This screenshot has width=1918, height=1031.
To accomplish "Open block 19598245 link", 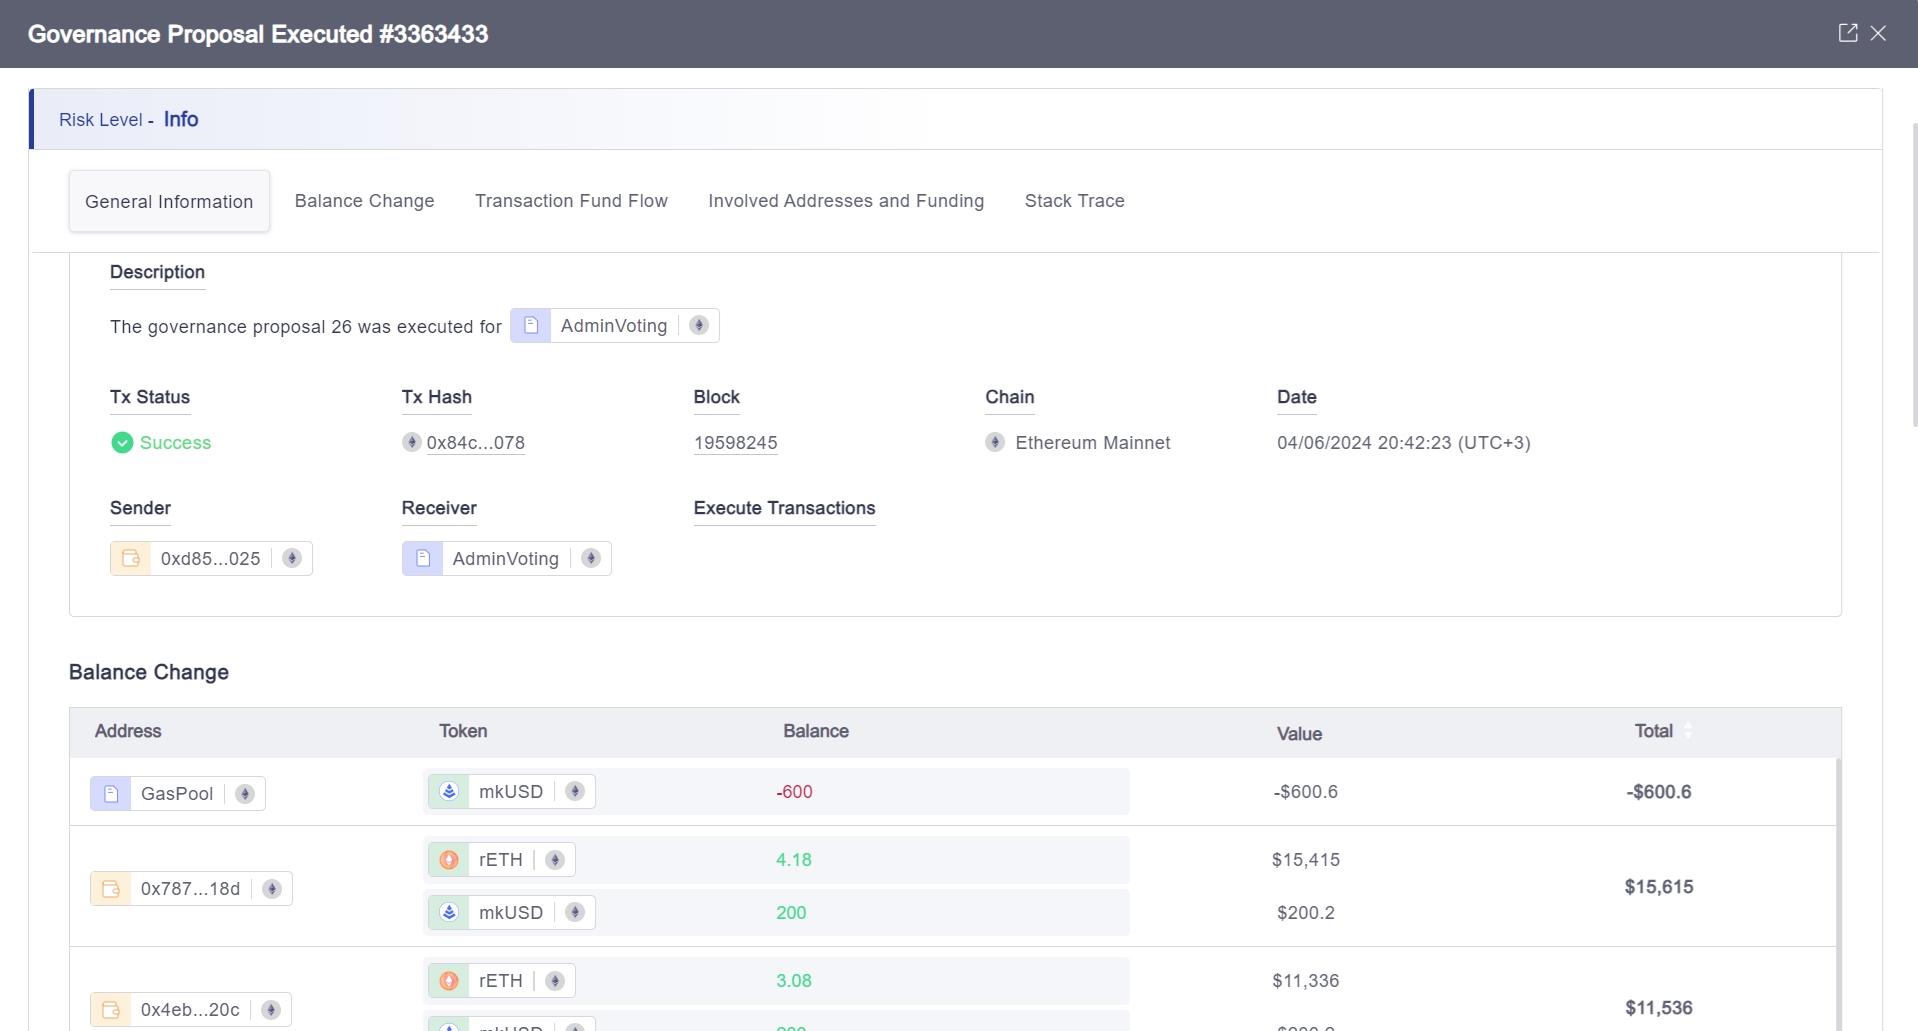I will [x=735, y=443].
